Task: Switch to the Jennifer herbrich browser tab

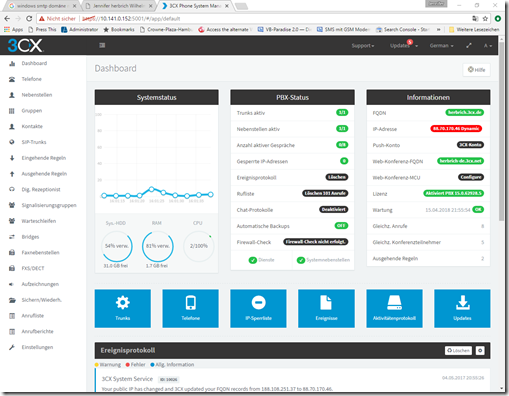Action: 119,6
